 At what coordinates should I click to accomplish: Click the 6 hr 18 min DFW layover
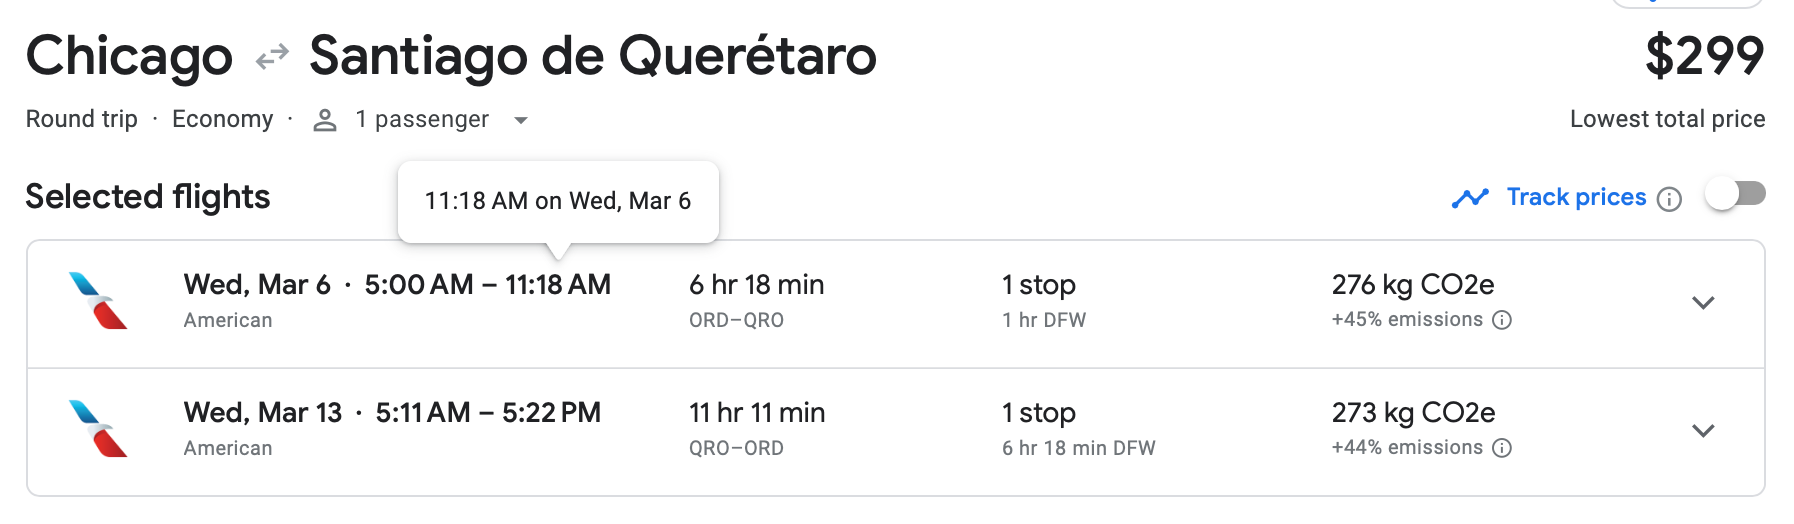pyautogui.click(x=1078, y=448)
